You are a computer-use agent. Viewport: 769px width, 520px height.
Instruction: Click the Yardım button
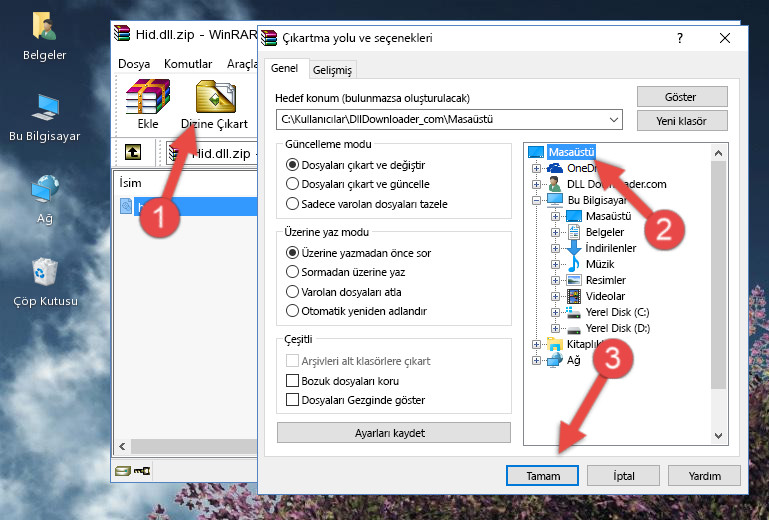704,476
